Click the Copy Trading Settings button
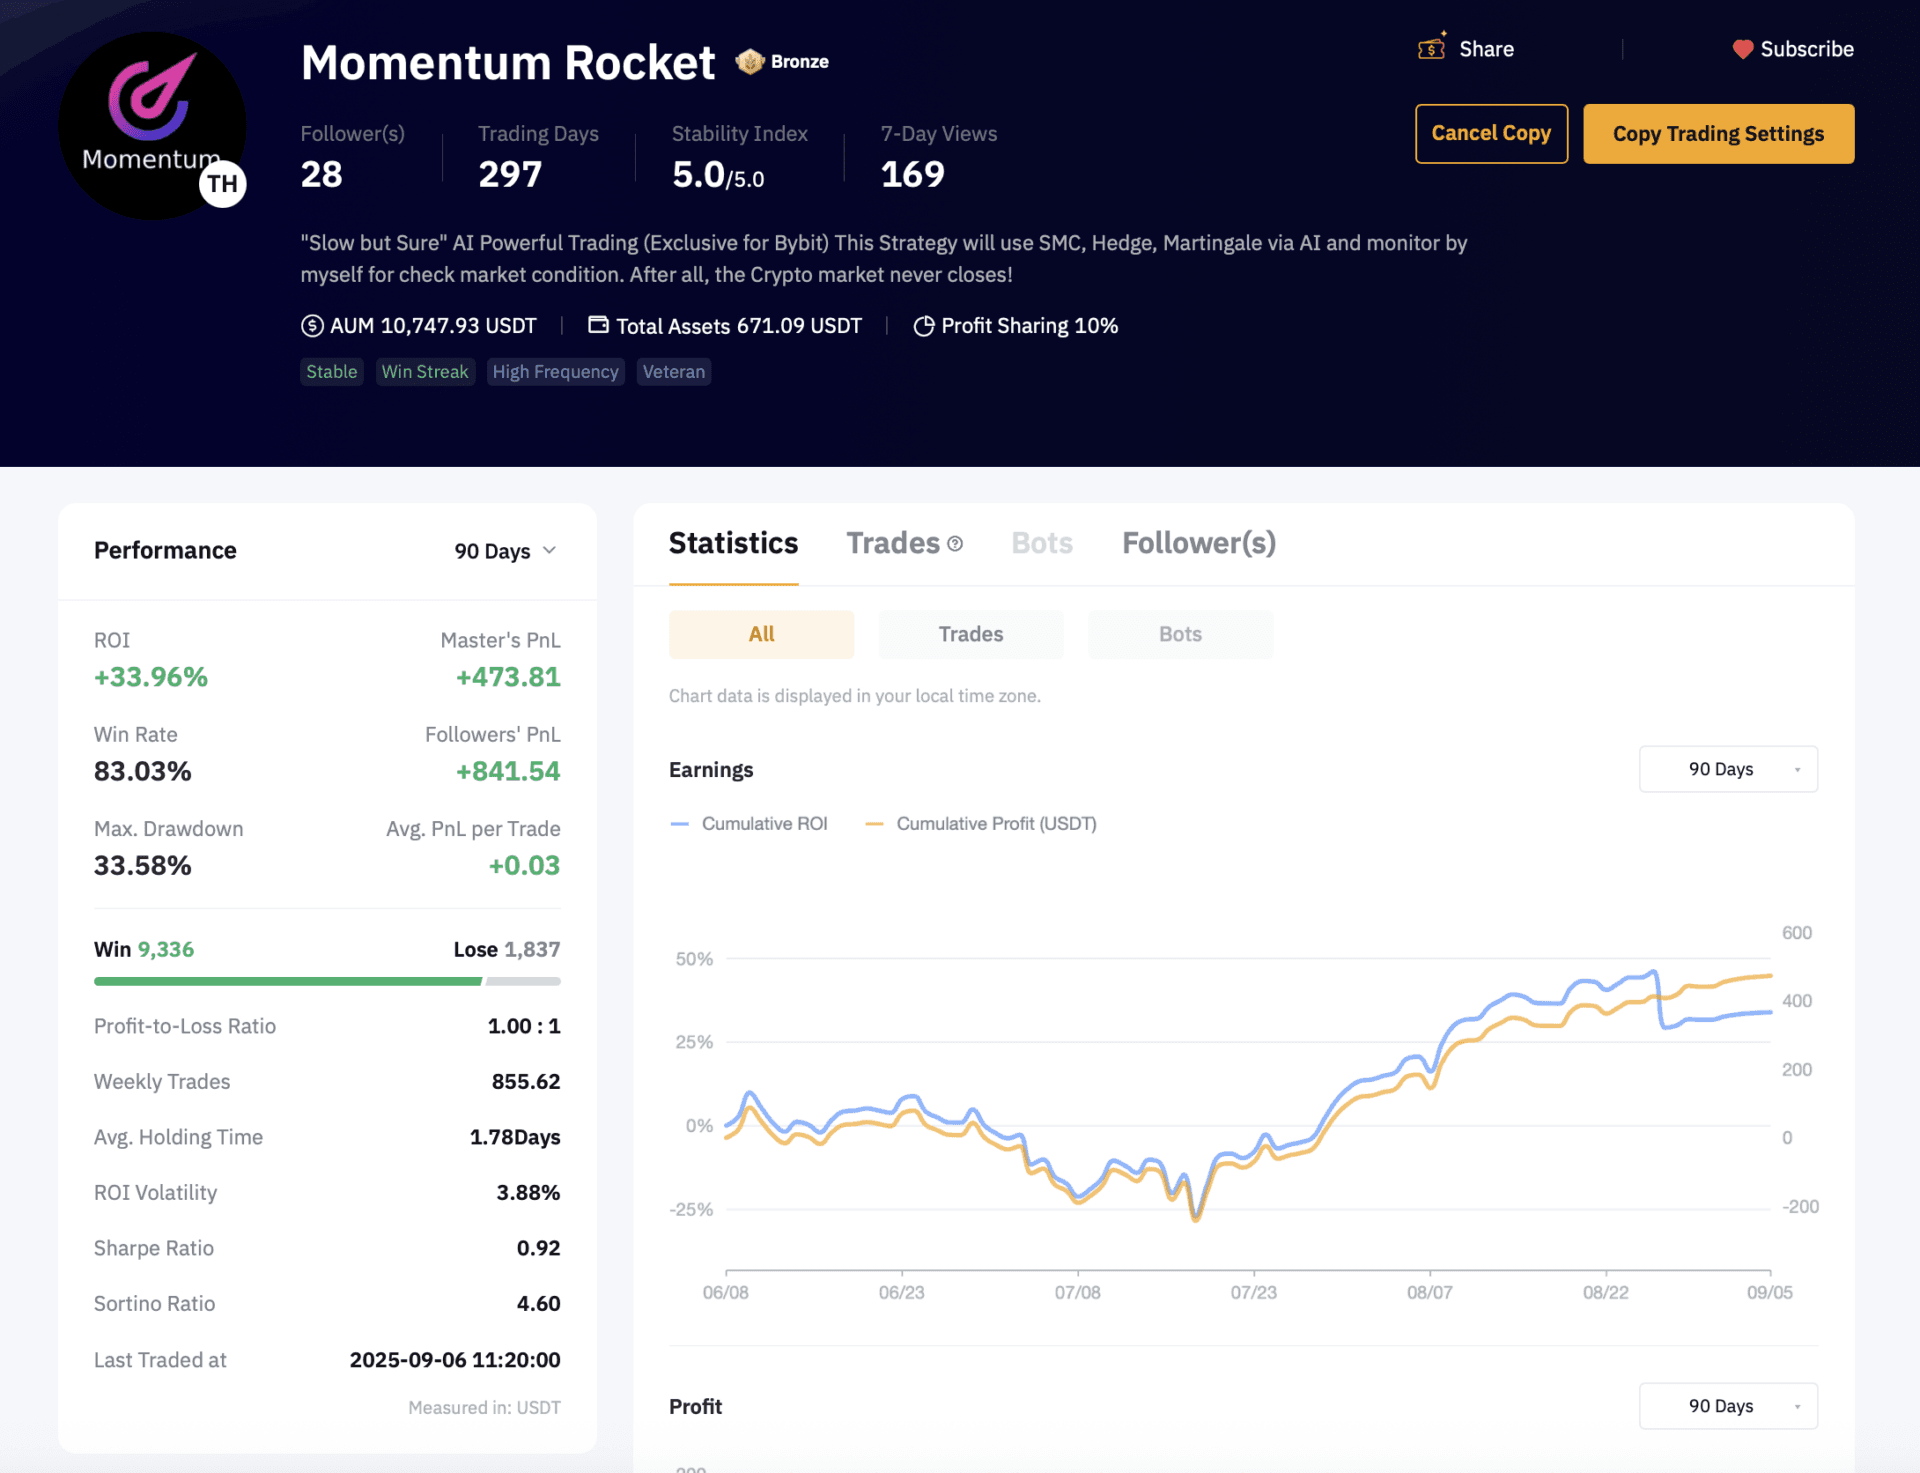Image resolution: width=1920 pixels, height=1473 pixels. [1717, 133]
